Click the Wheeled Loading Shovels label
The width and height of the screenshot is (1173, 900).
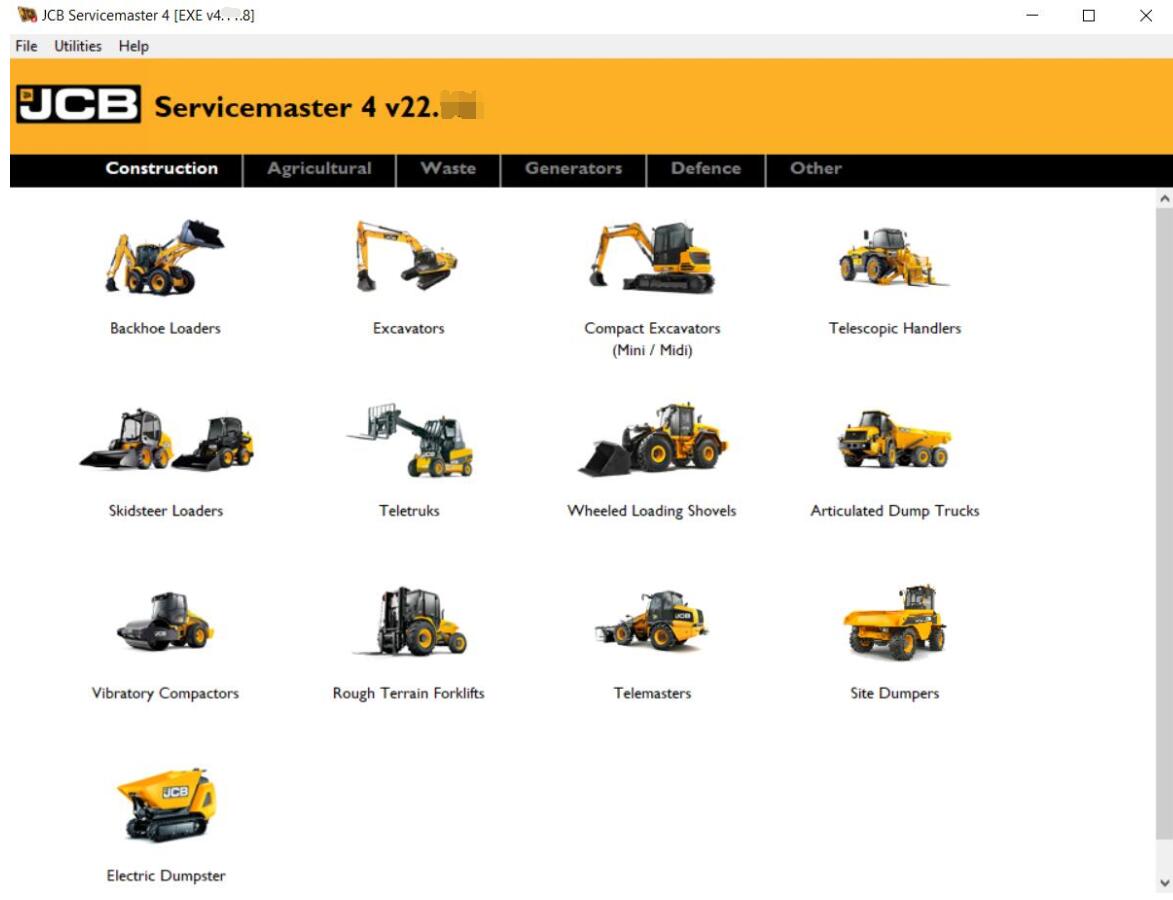point(652,511)
